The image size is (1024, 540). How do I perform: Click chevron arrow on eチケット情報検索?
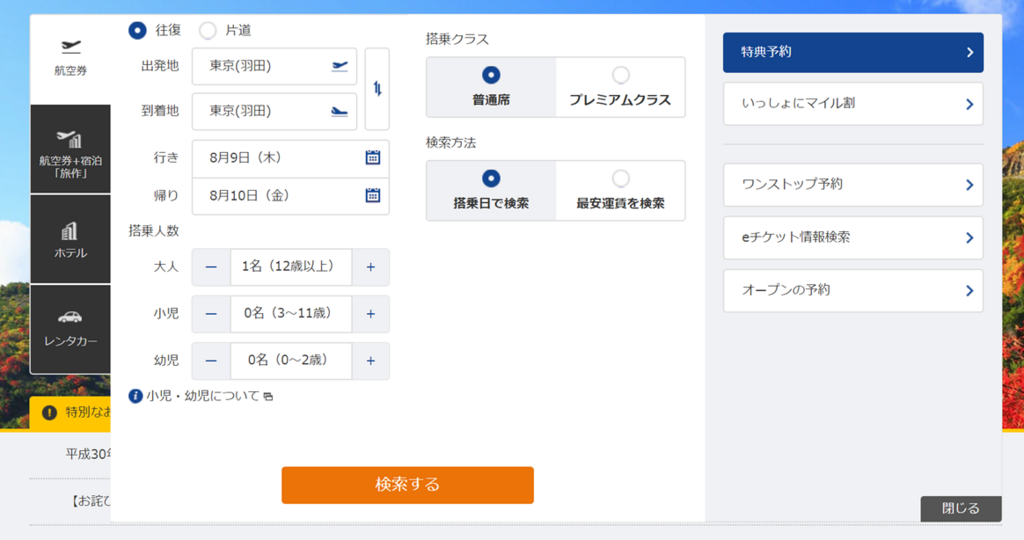(970, 238)
